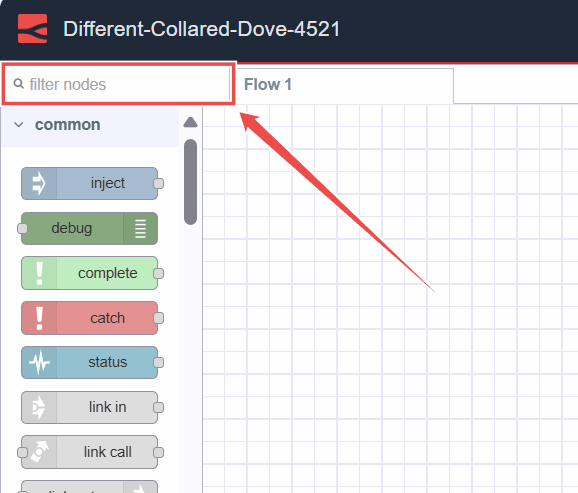
Task: Click the link call node output port
Action: coord(159,452)
